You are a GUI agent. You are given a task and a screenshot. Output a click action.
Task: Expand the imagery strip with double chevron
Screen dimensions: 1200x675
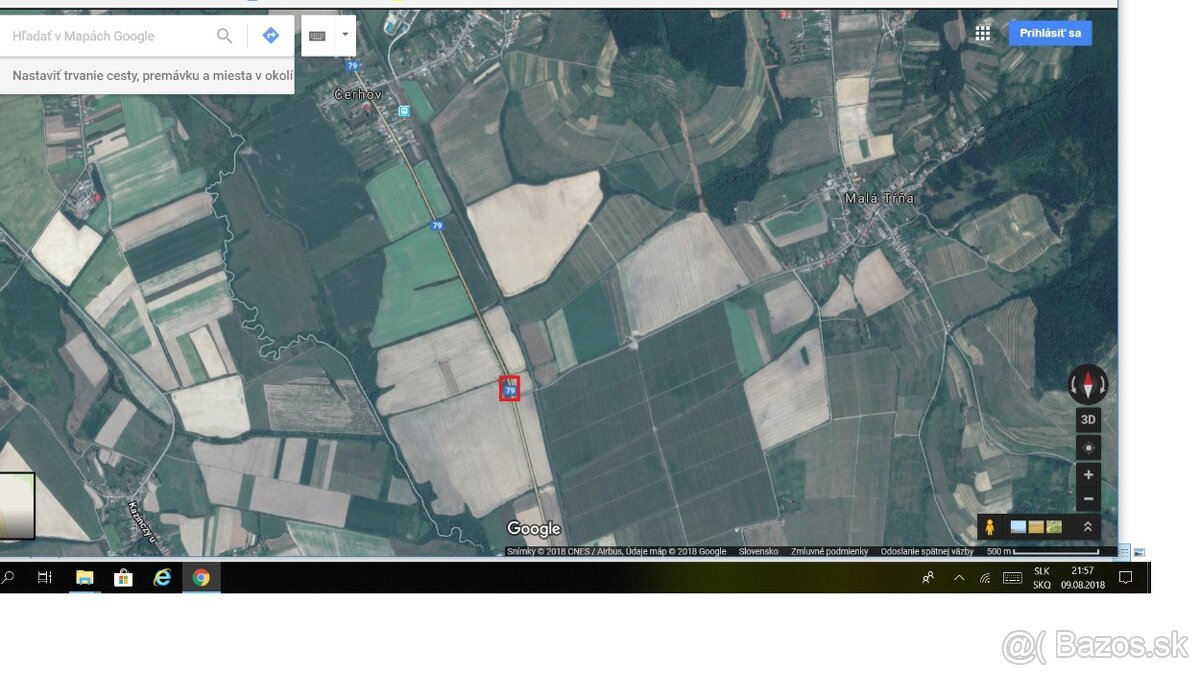(1087, 527)
